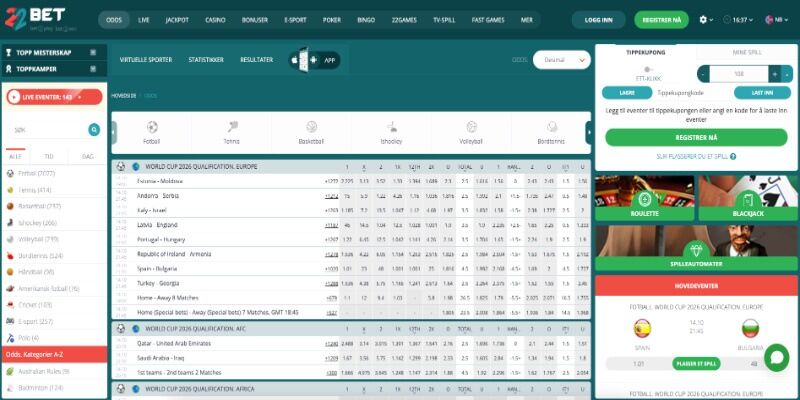The width and height of the screenshot is (800, 400).
Task: Open the Casino menu item
Action: click(x=215, y=19)
